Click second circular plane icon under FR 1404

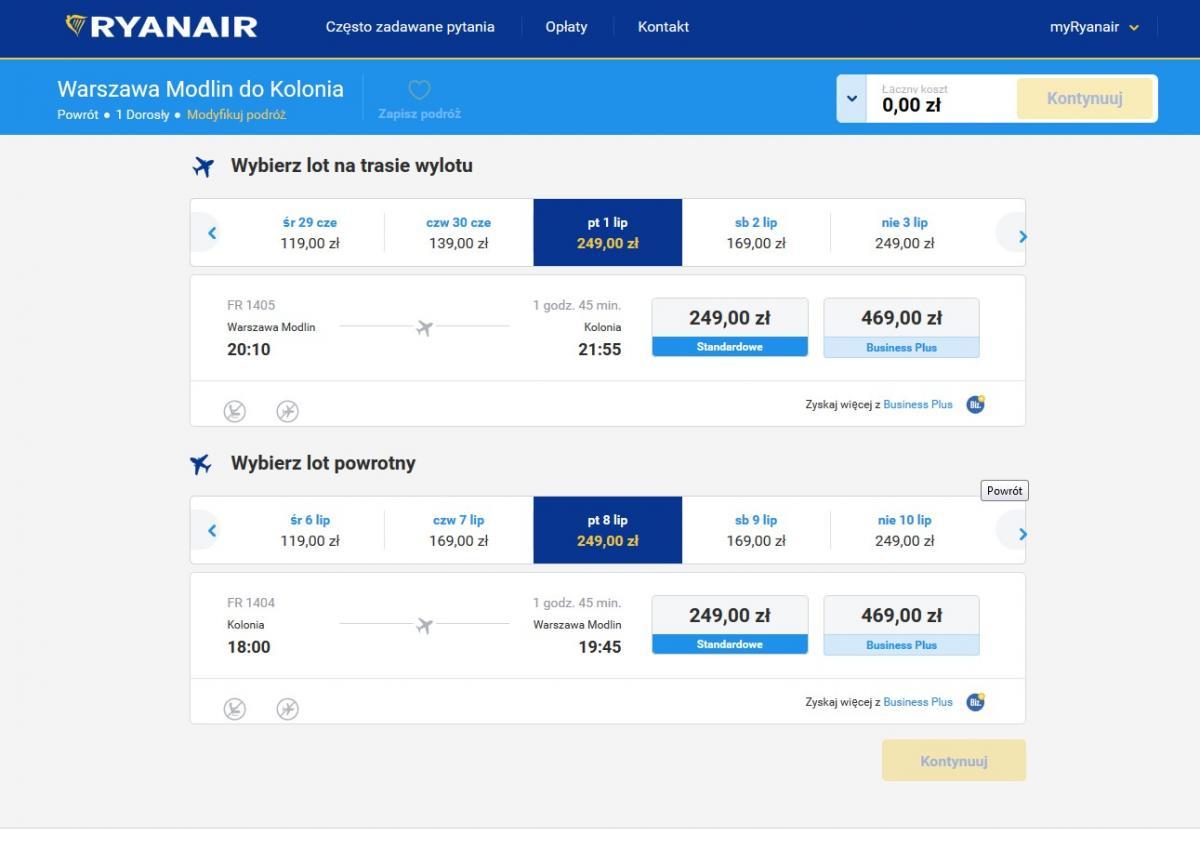[287, 709]
